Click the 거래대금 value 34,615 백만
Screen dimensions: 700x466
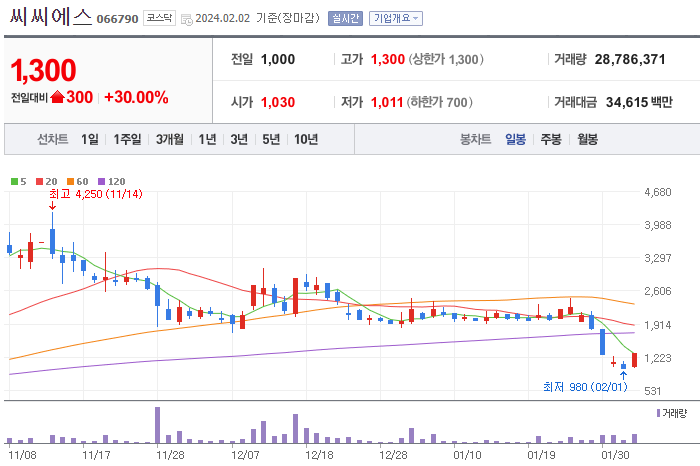point(639,102)
